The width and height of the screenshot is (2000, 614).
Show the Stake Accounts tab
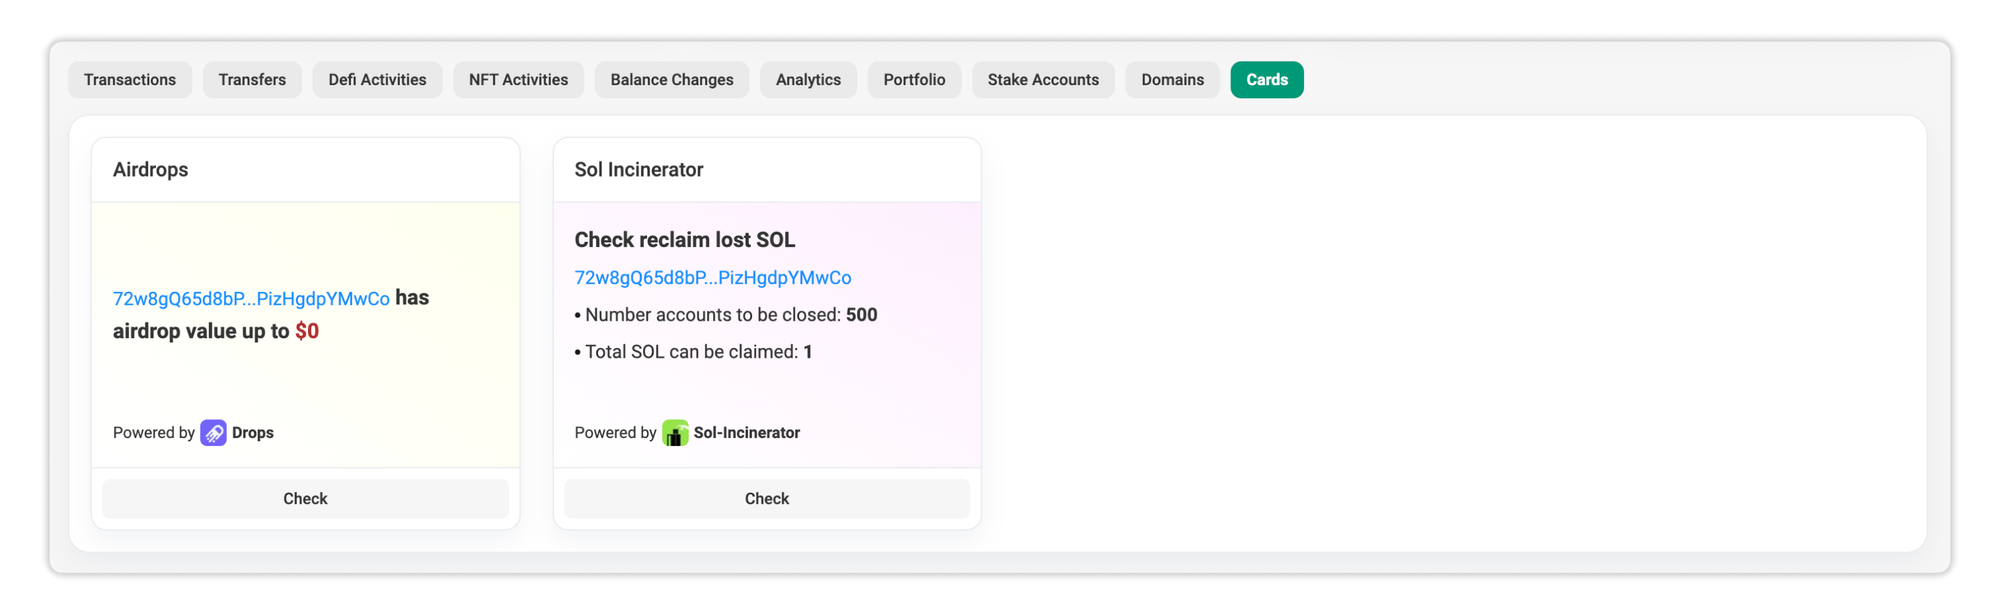tap(1043, 80)
